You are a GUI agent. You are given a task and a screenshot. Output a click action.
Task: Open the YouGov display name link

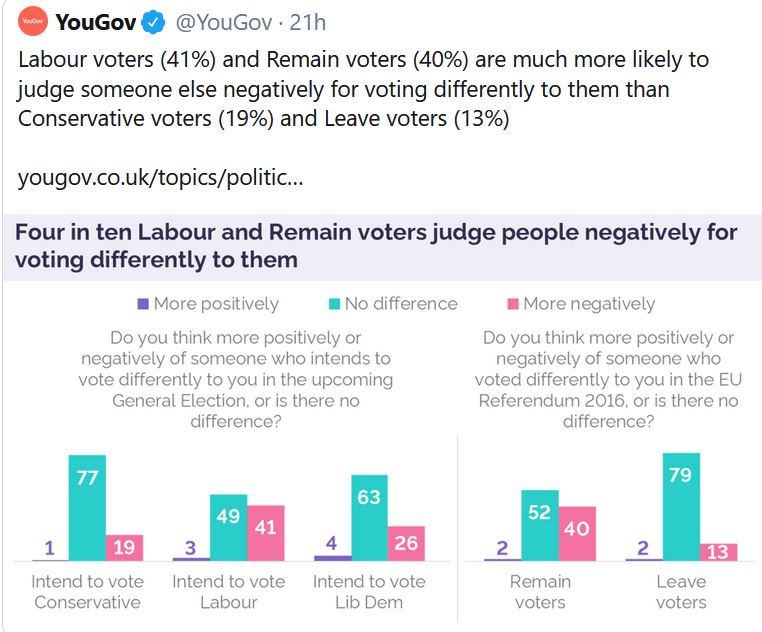(97, 22)
